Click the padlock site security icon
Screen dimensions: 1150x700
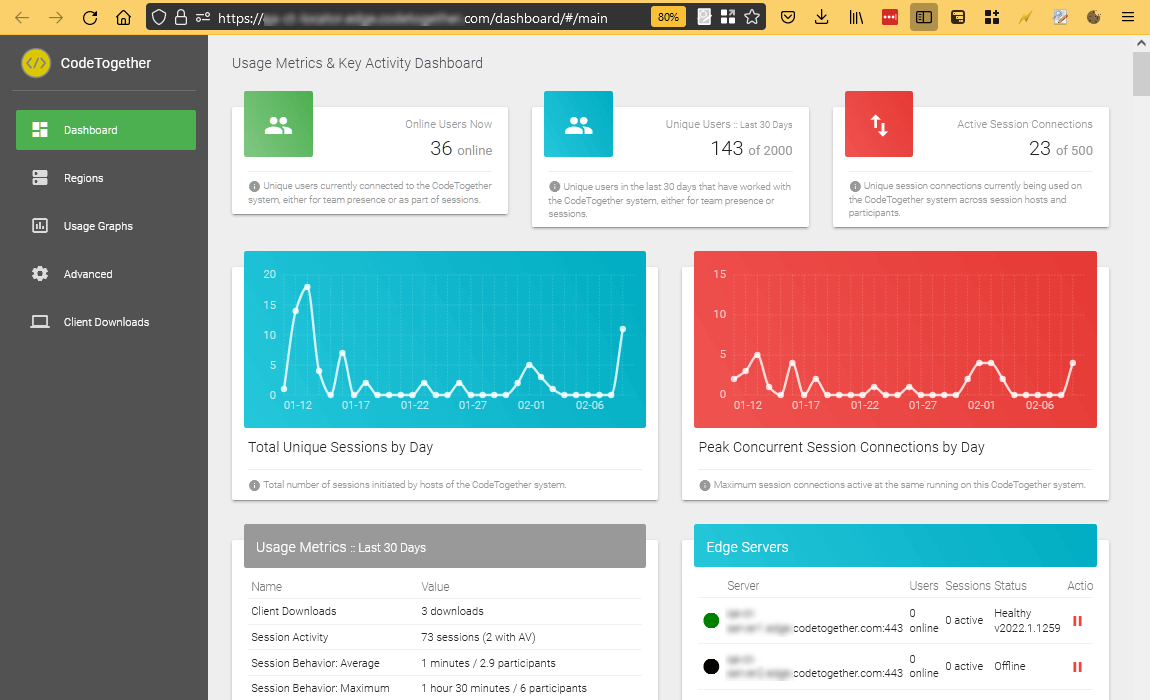click(x=180, y=18)
